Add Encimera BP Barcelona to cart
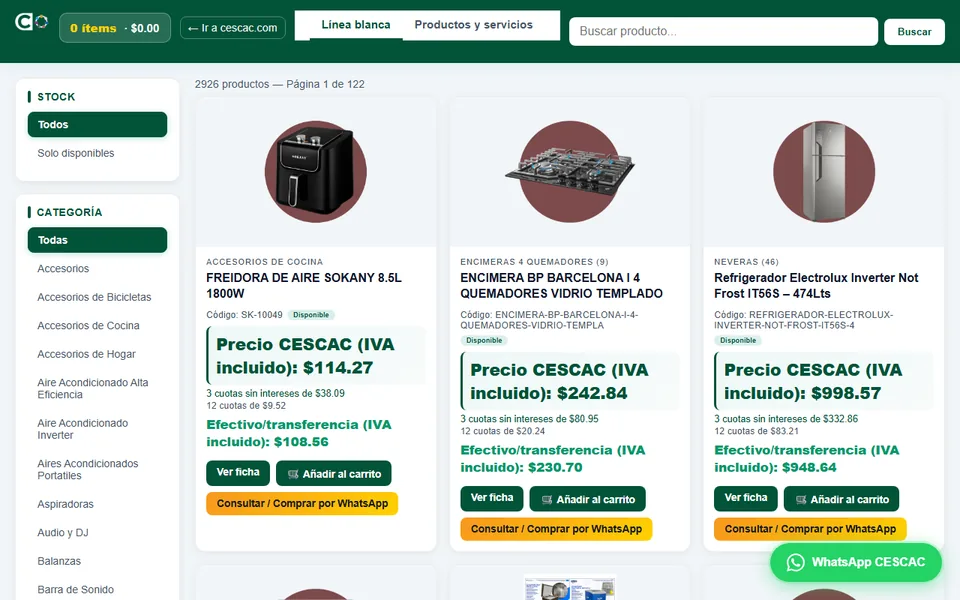Screen dimensions: 960x600 point(588,499)
